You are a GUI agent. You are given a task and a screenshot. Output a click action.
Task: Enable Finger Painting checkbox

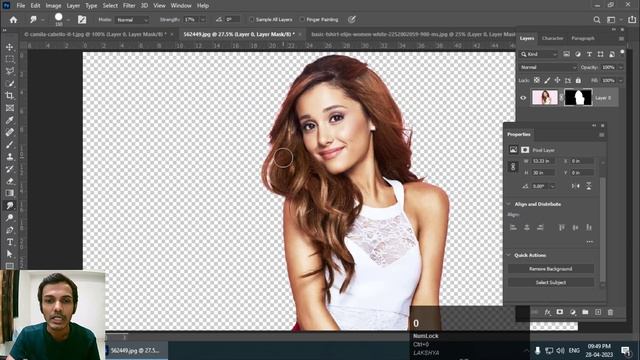click(x=302, y=20)
